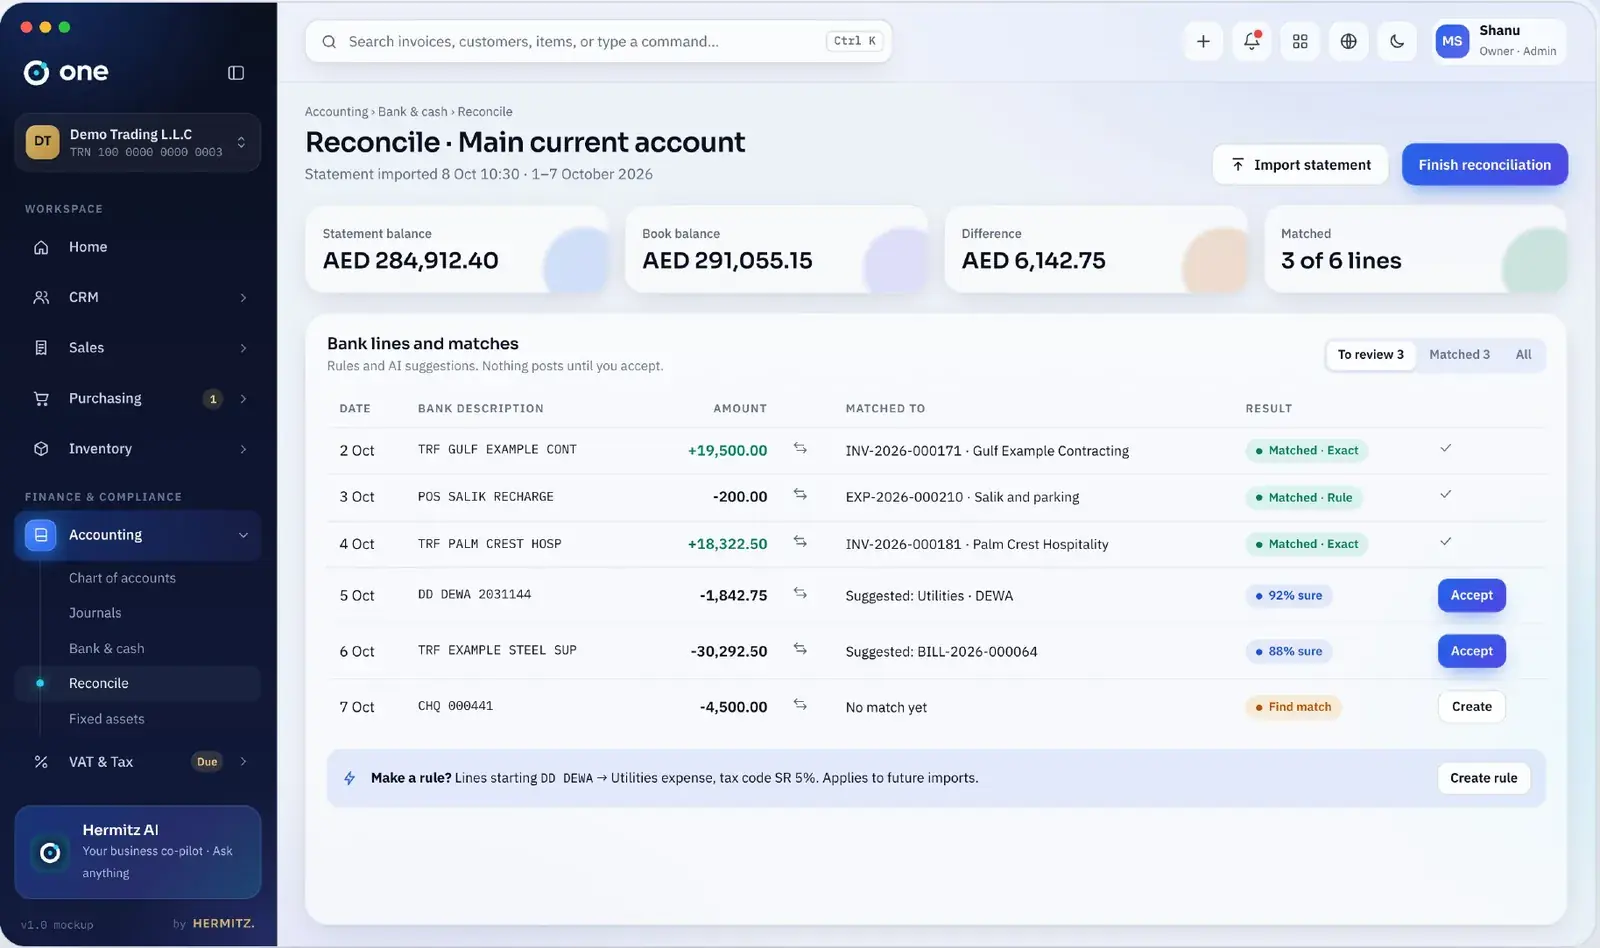This screenshot has width=1600, height=948.
Task: Switch to the 'To review 3' tab
Action: click(x=1370, y=355)
